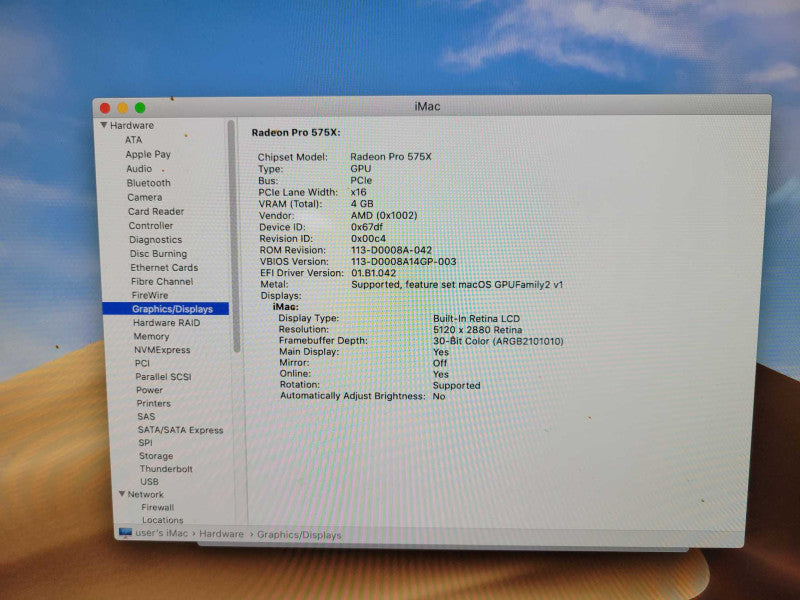The image size is (800, 600).
Task: Click Framebuffer Depth "30-Bit Color" value
Action: click(x=498, y=341)
